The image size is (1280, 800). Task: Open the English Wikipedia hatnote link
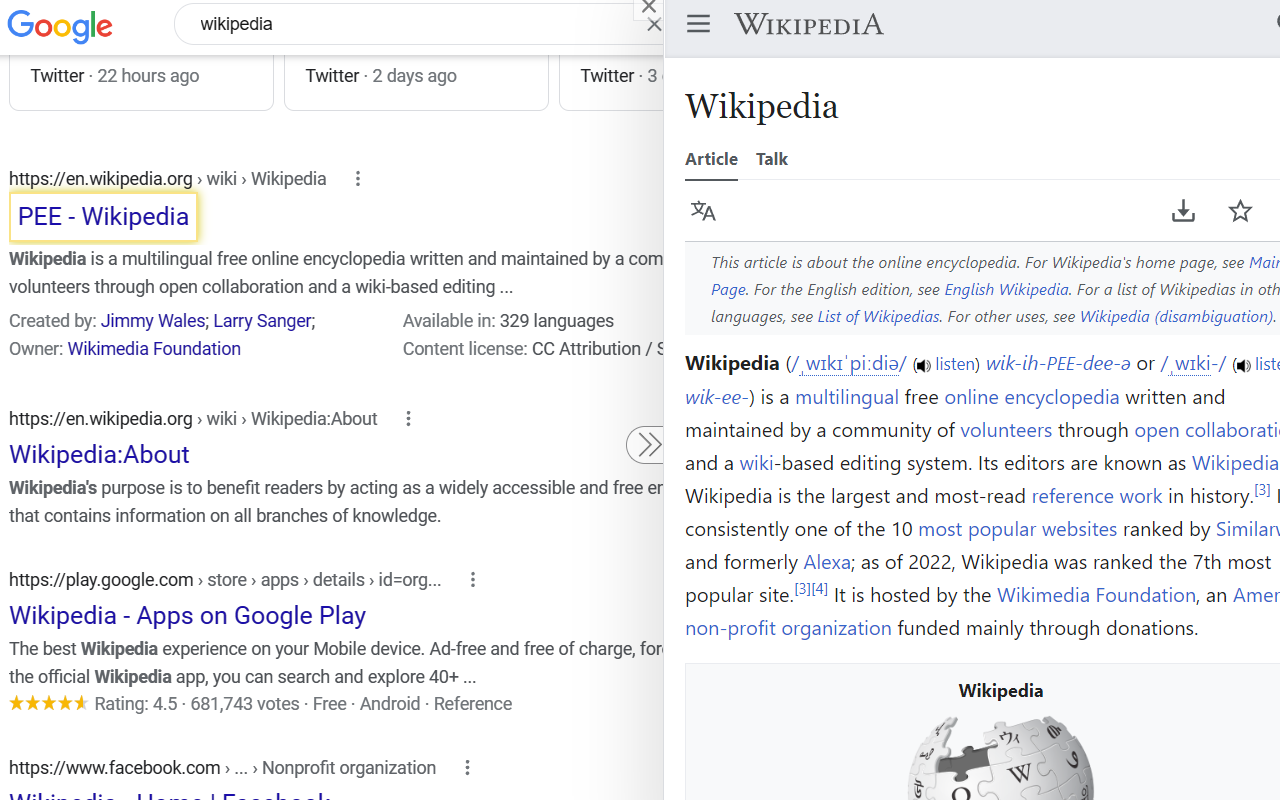tap(1006, 289)
